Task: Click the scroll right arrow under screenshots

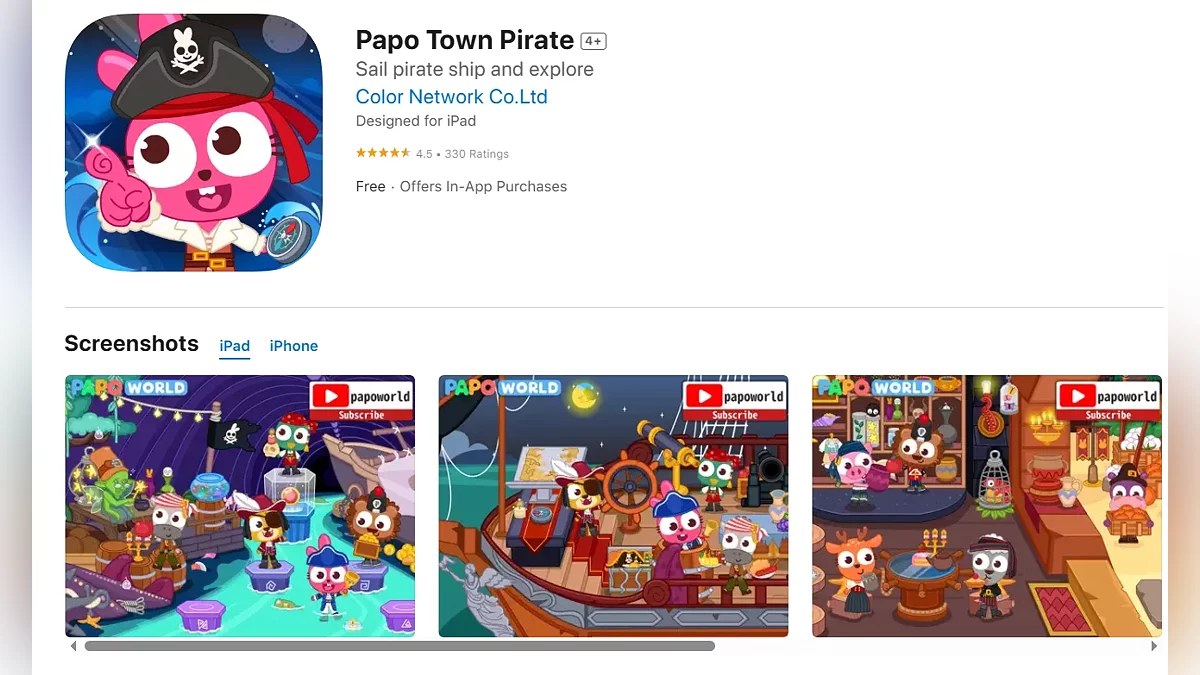Action: [x=1155, y=647]
